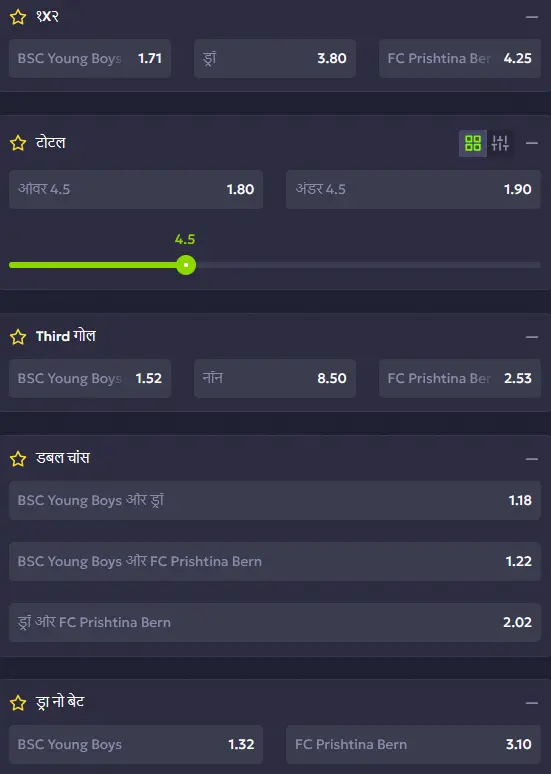Select ओवर 4.5 at 1.80 odds
This screenshot has width=551, height=774.
136,189
